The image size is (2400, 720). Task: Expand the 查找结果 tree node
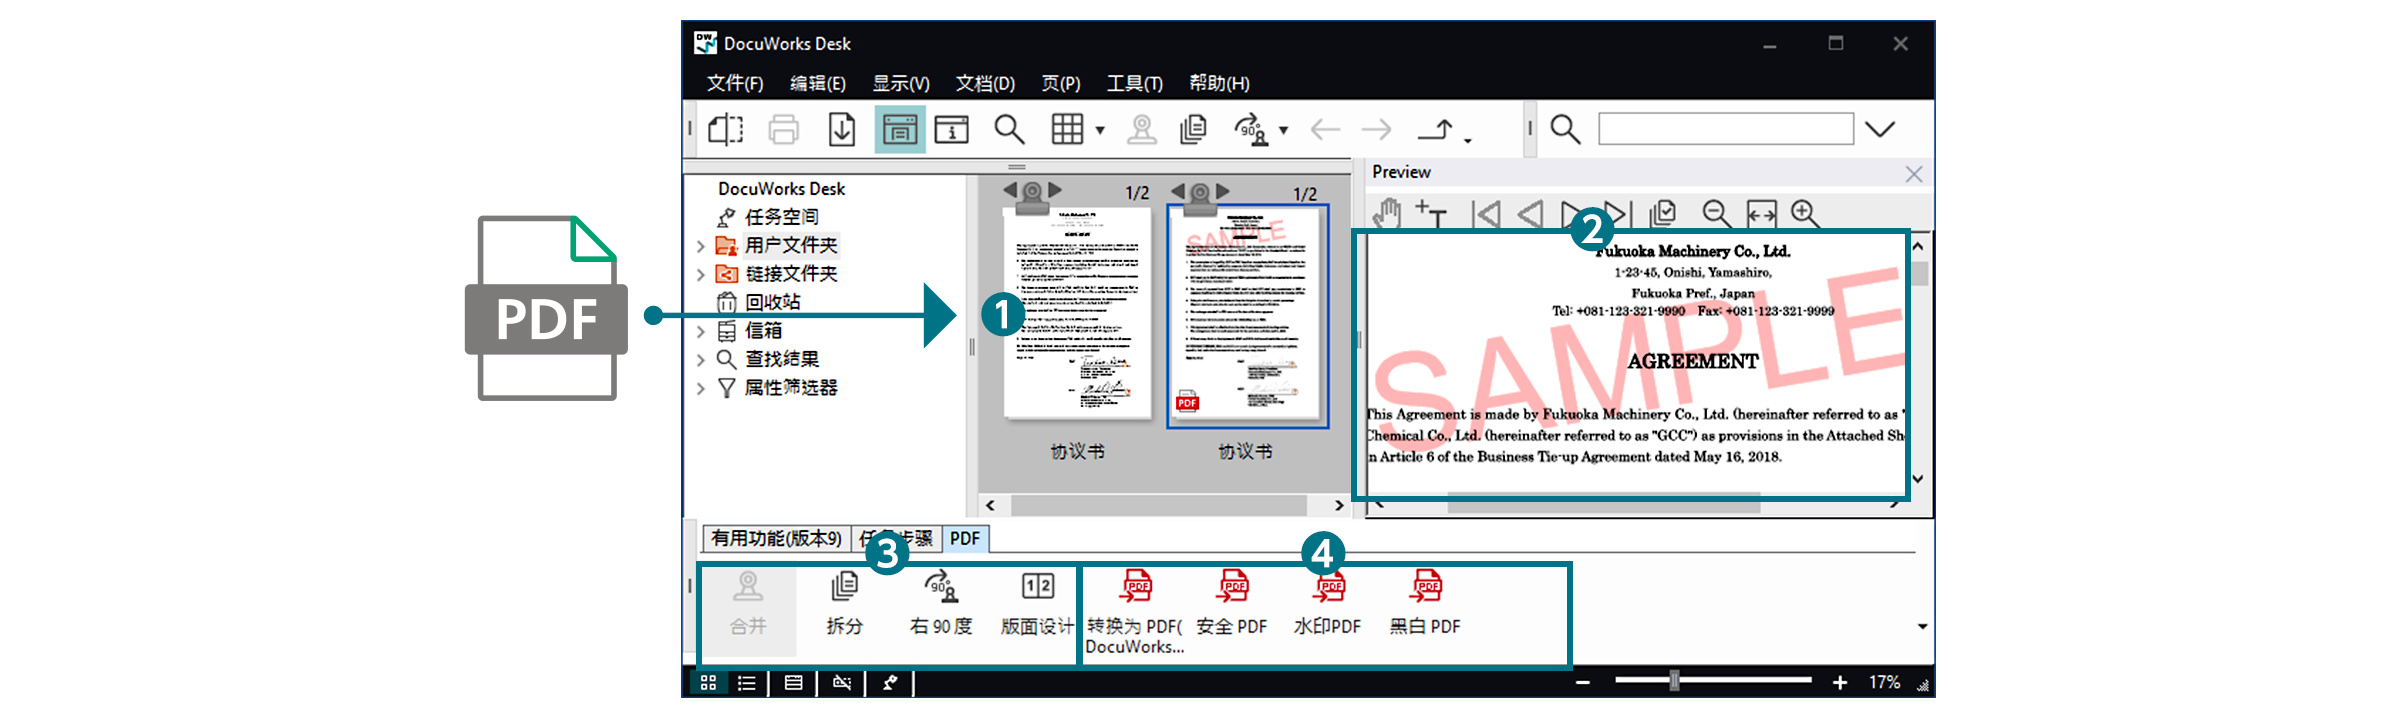tap(701, 359)
